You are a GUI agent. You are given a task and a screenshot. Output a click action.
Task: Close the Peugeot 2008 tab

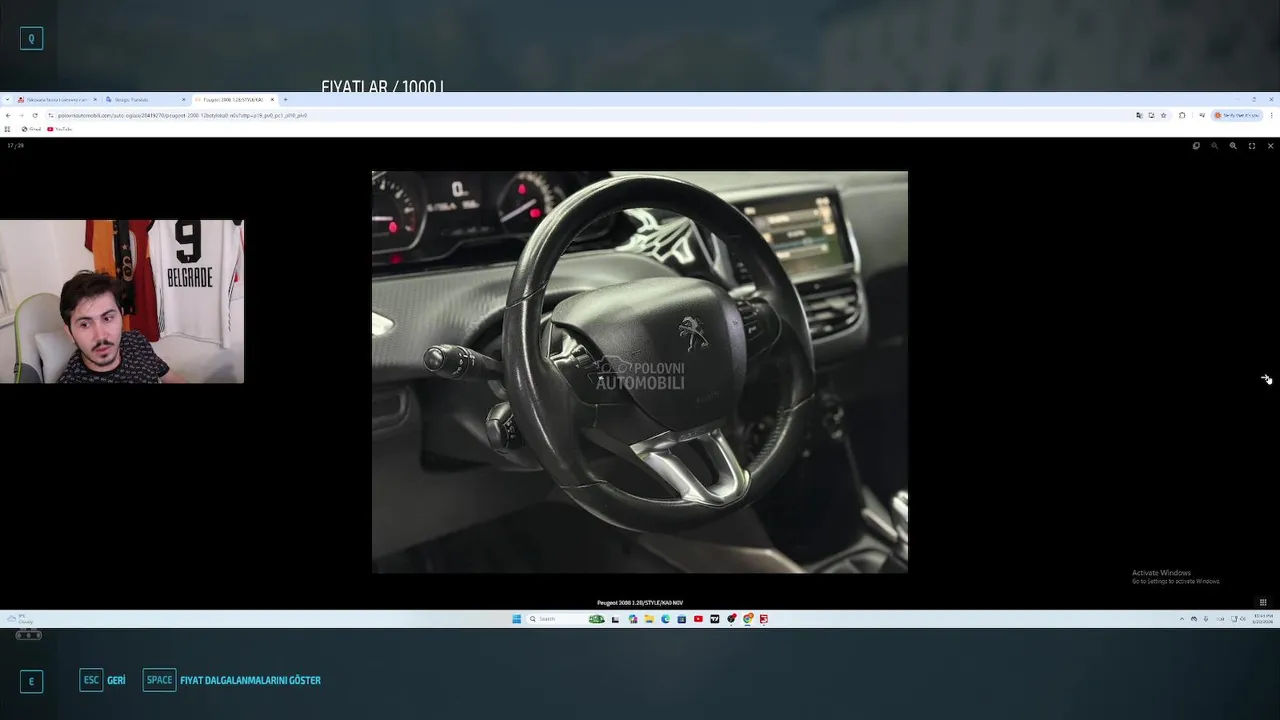pos(272,99)
